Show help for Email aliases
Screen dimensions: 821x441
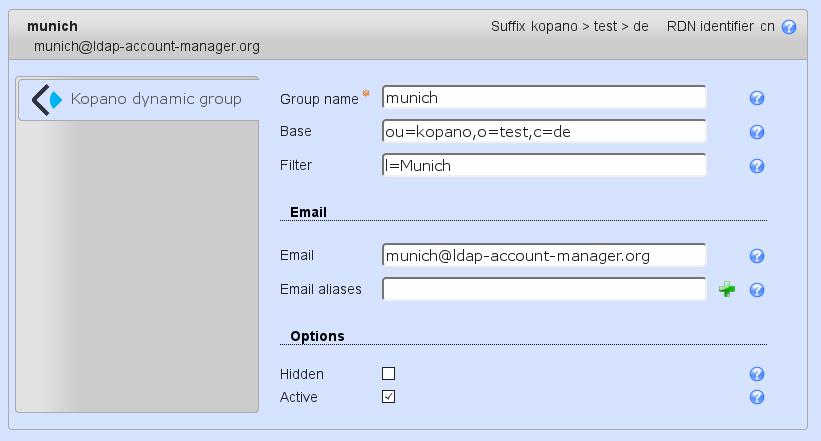(757, 290)
